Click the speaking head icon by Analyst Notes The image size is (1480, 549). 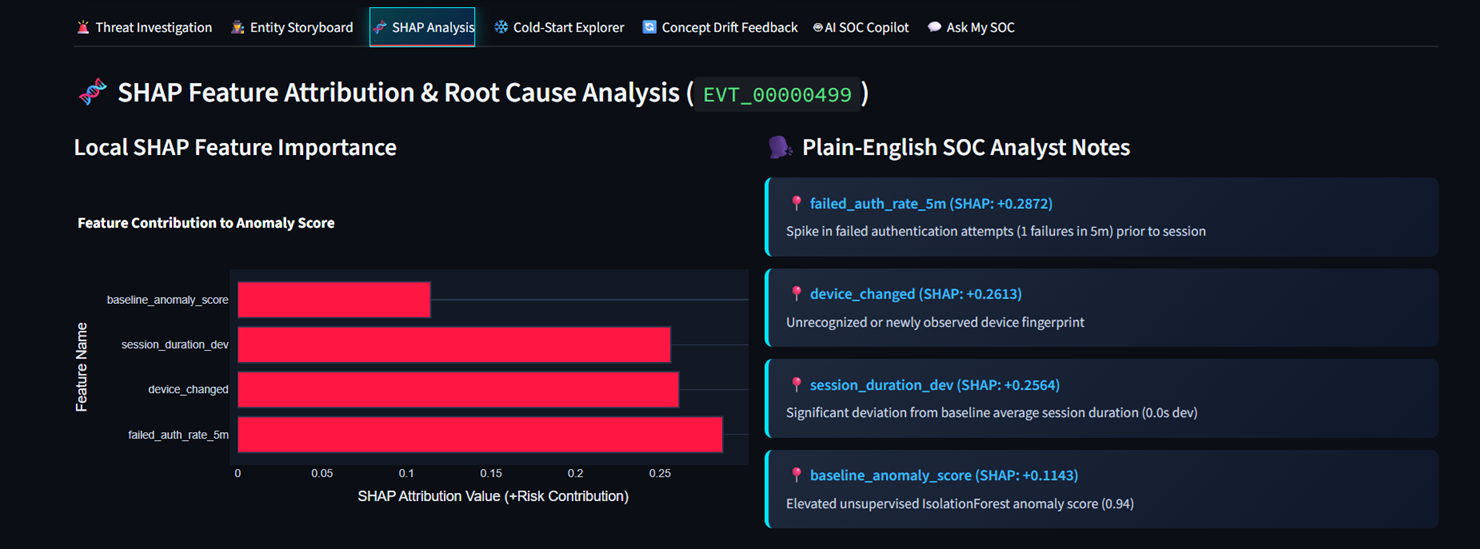click(x=780, y=148)
